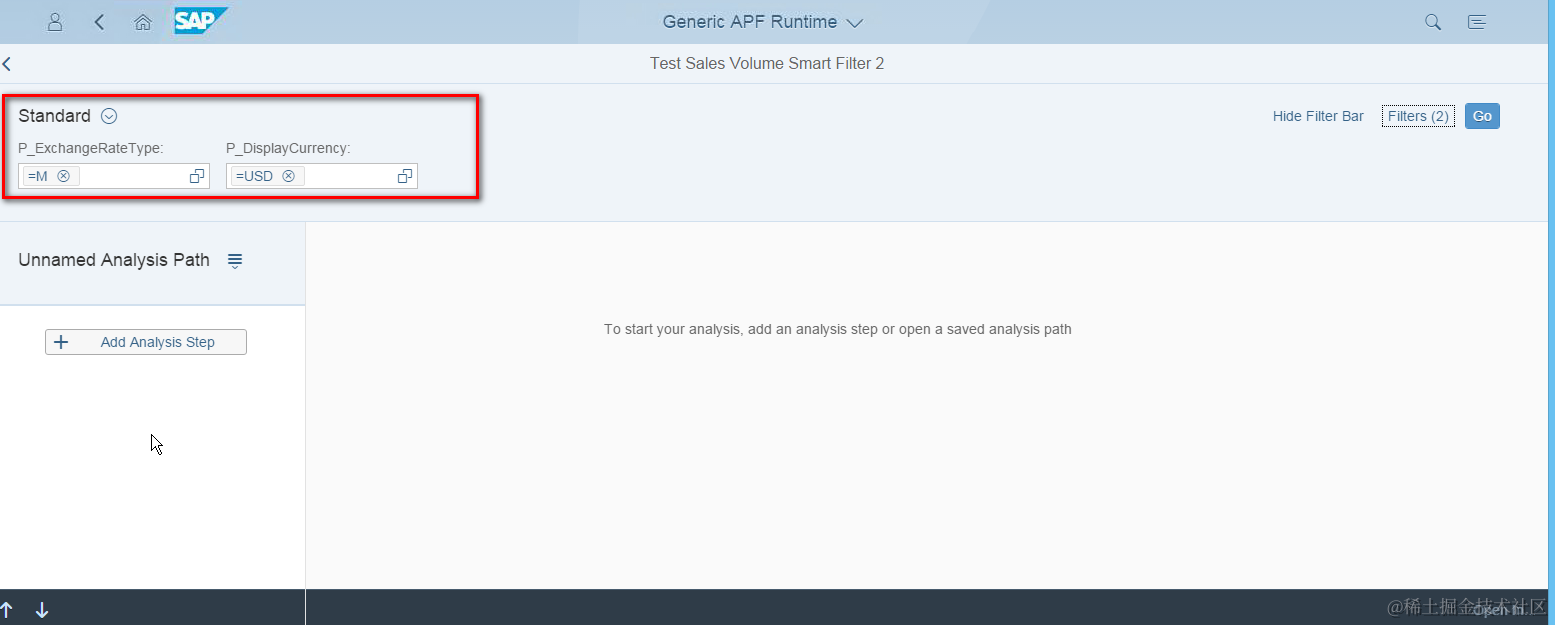The width and height of the screenshot is (1555, 625).
Task: Click Add Analysis Step
Action: pos(146,342)
